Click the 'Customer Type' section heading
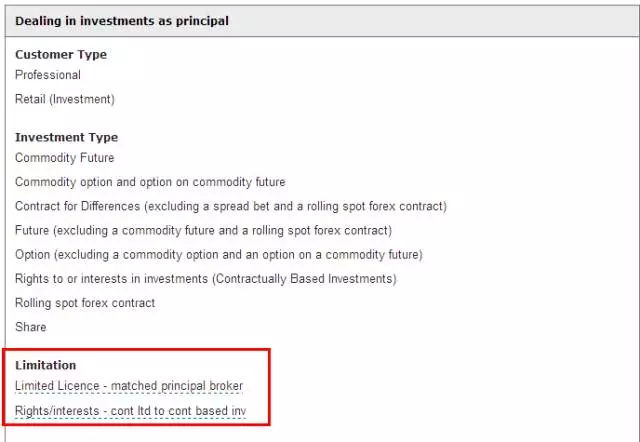640x442 pixels. (61, 54)
